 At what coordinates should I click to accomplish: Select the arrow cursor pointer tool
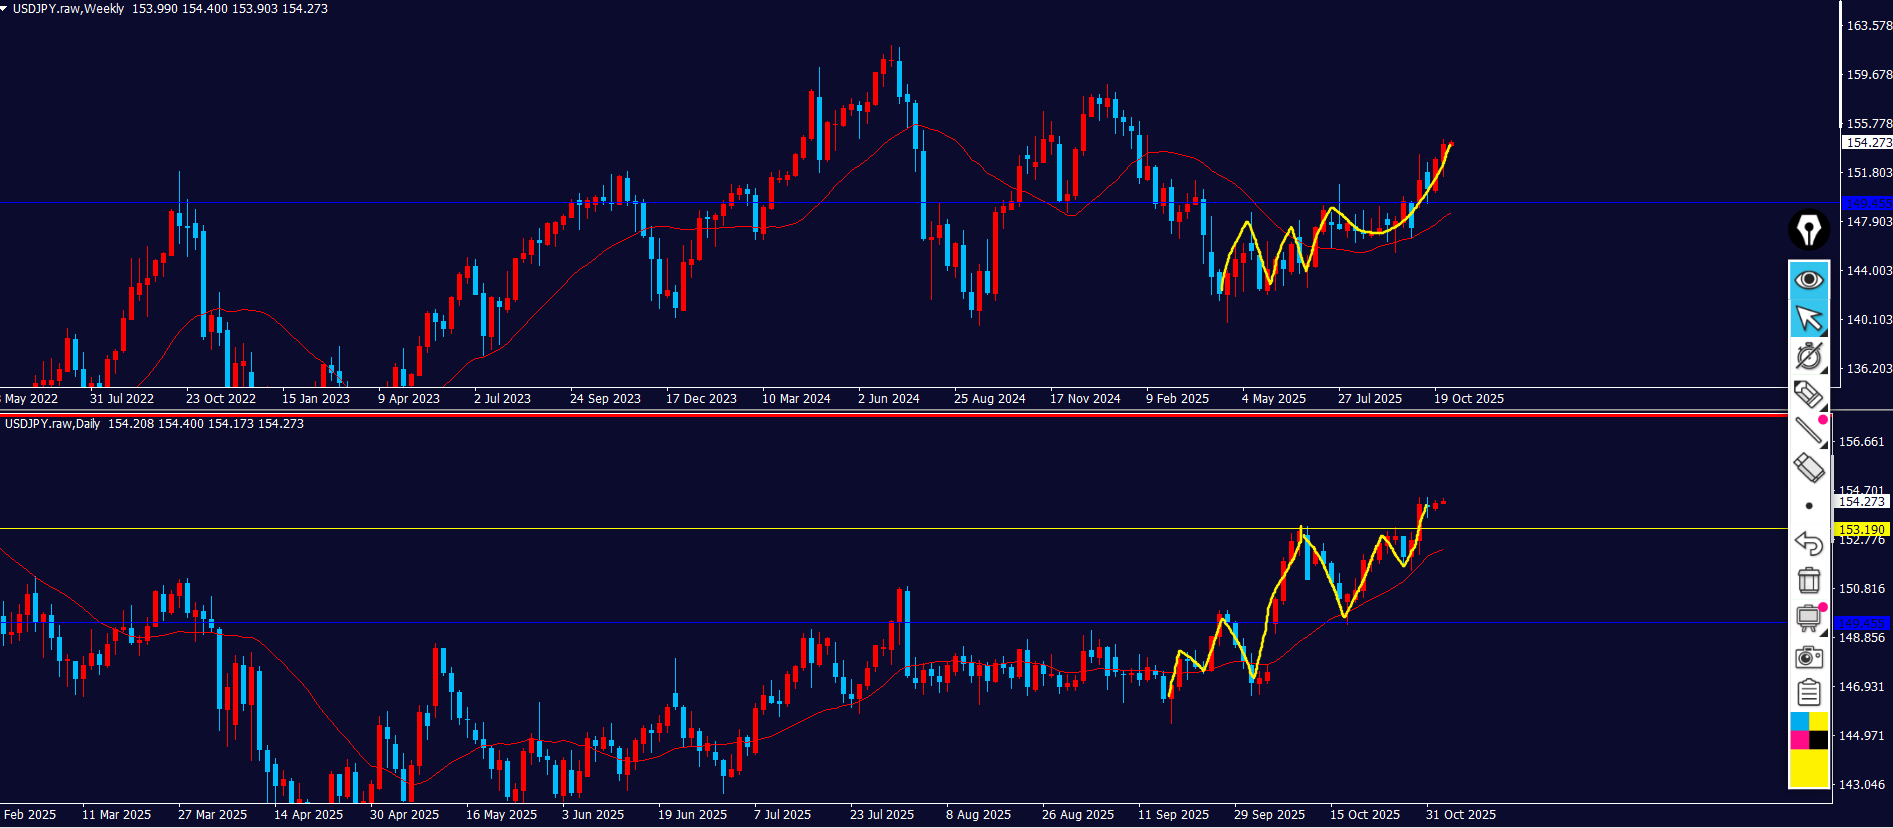[1808, 318]
